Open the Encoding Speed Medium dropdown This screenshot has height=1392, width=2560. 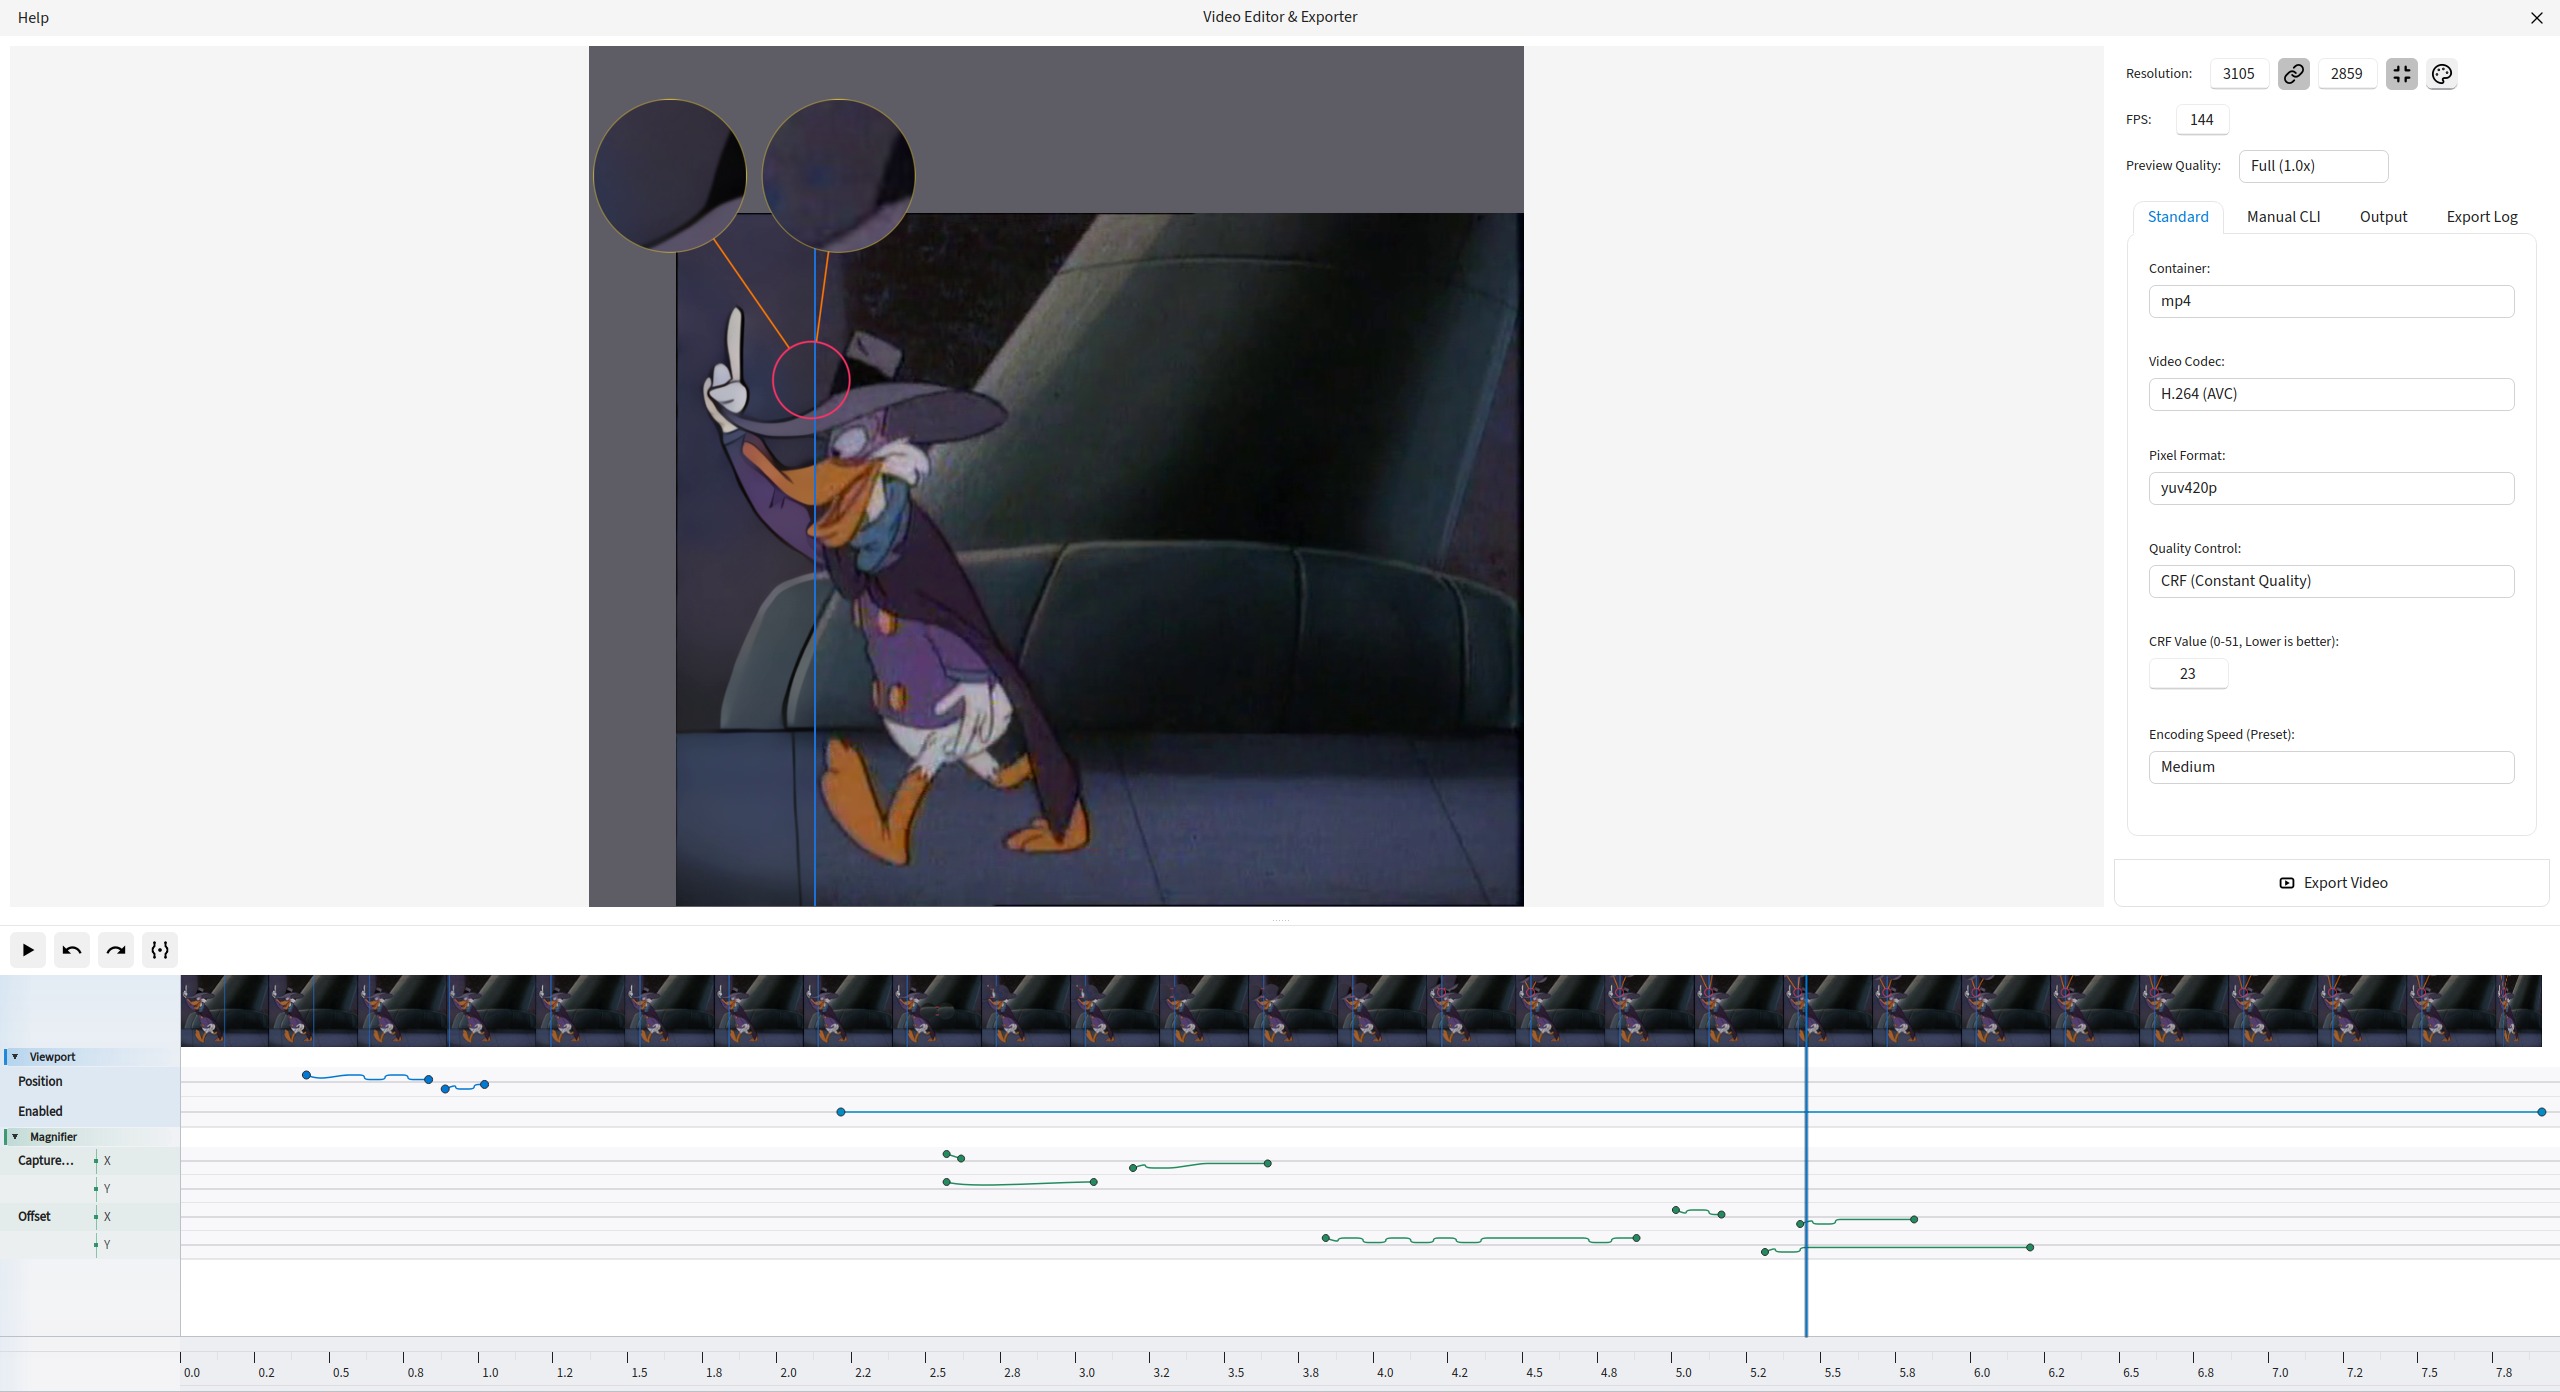(2331, 767)
